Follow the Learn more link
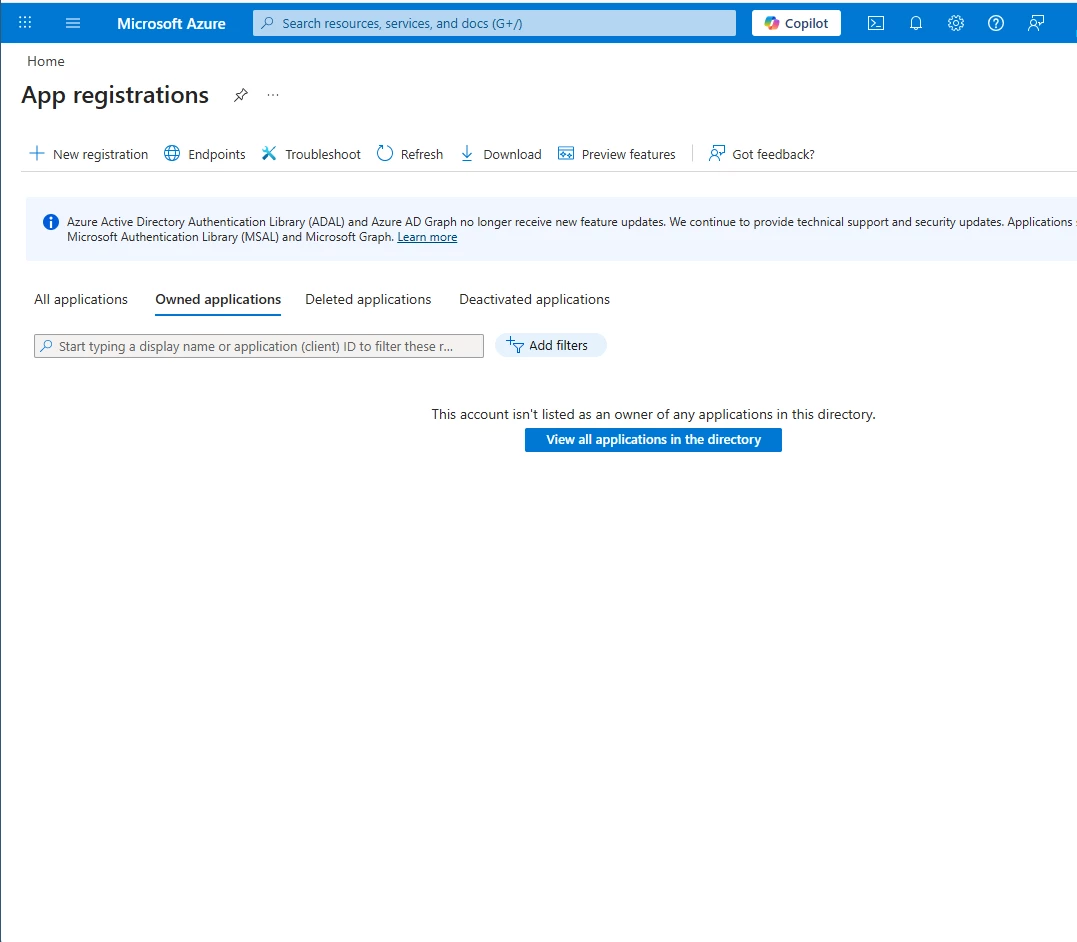The image size is (1077, 942). pyautogui.click(x=427, y=237)
